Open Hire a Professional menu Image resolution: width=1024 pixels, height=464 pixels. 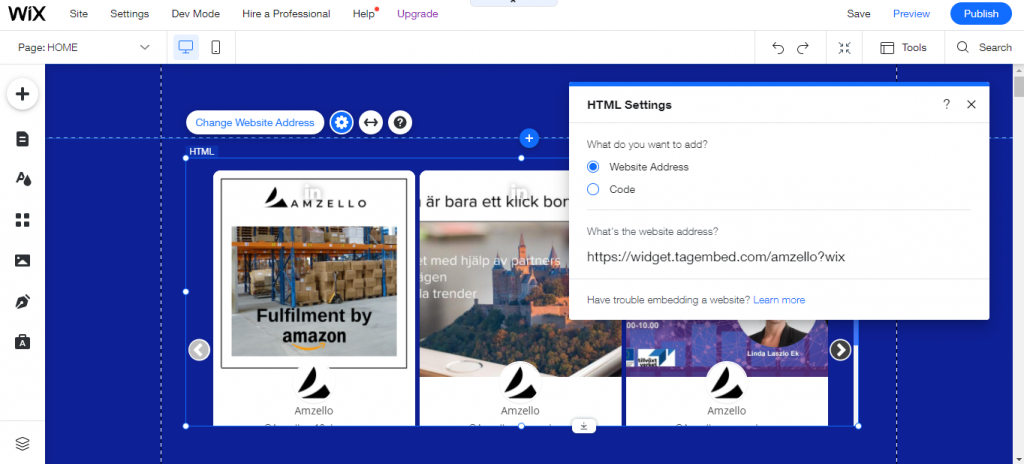286,14
